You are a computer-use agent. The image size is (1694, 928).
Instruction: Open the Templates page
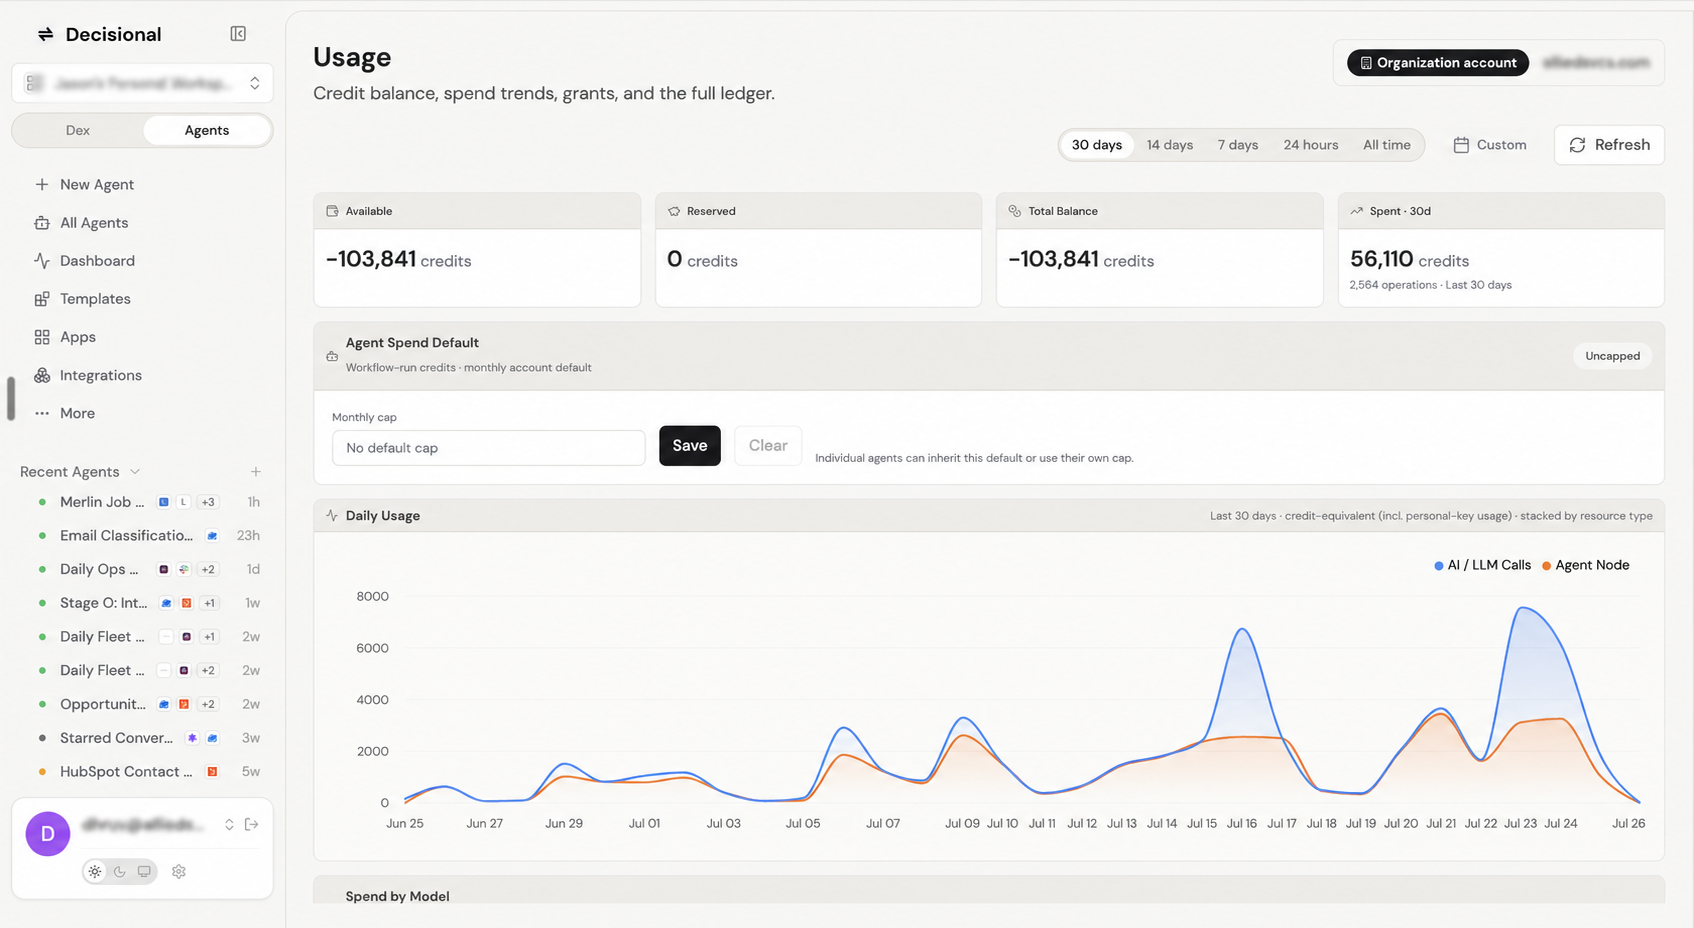[95, 299]
